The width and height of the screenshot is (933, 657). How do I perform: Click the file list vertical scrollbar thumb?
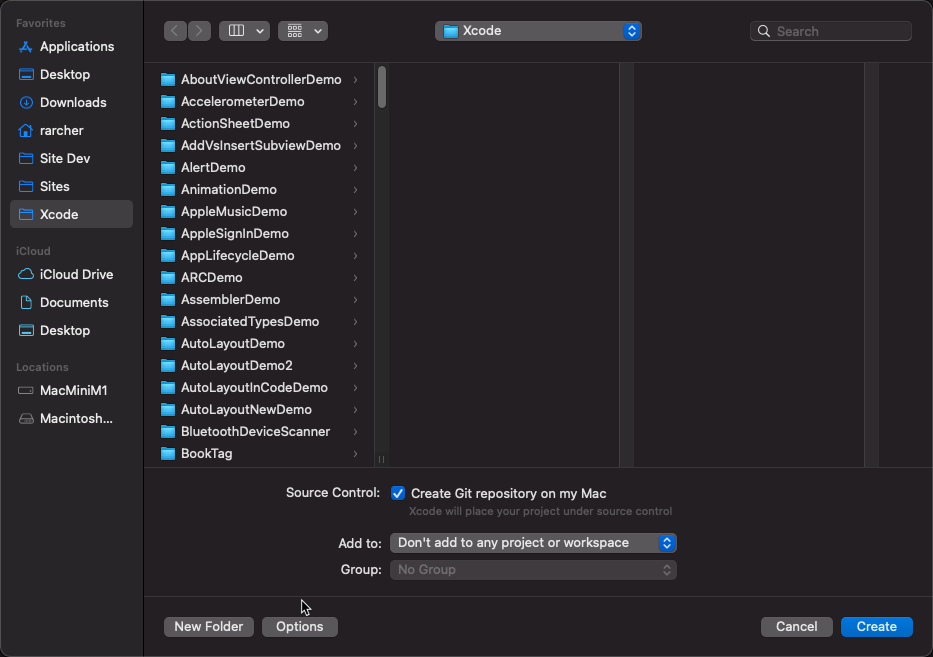pos(382,87)
